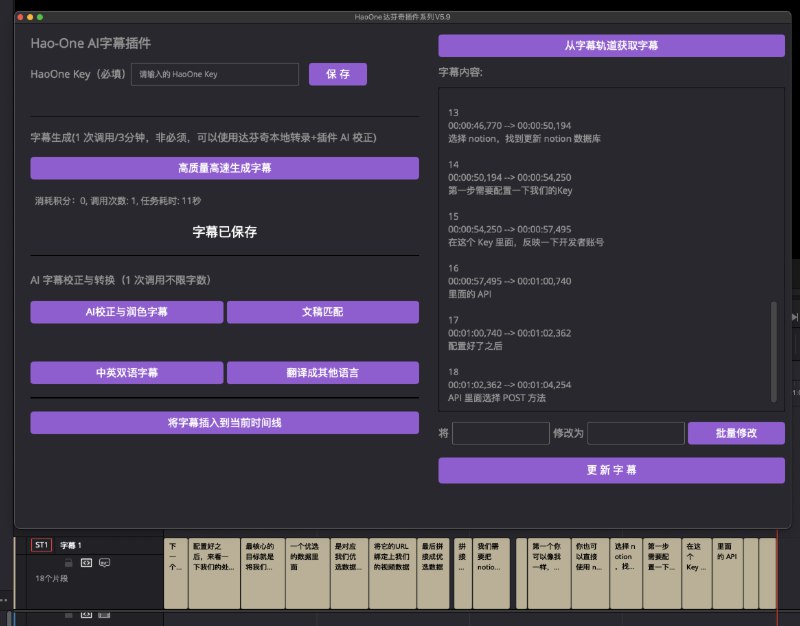The image size is (800, 626).
Task: Lock the lower video track
Action: tap(68, 615)
